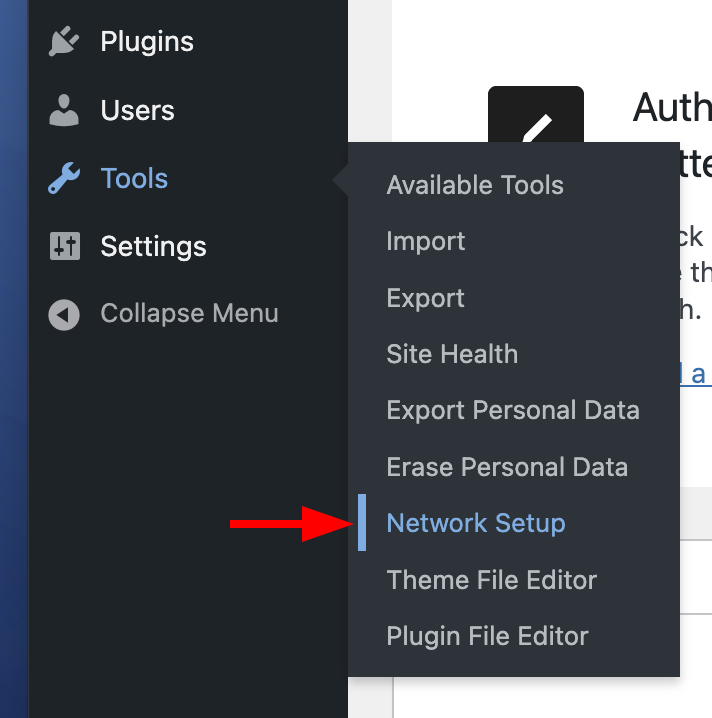
Task: Open the Users menu label
Action: pyautogui.click(x=137, y=110)
